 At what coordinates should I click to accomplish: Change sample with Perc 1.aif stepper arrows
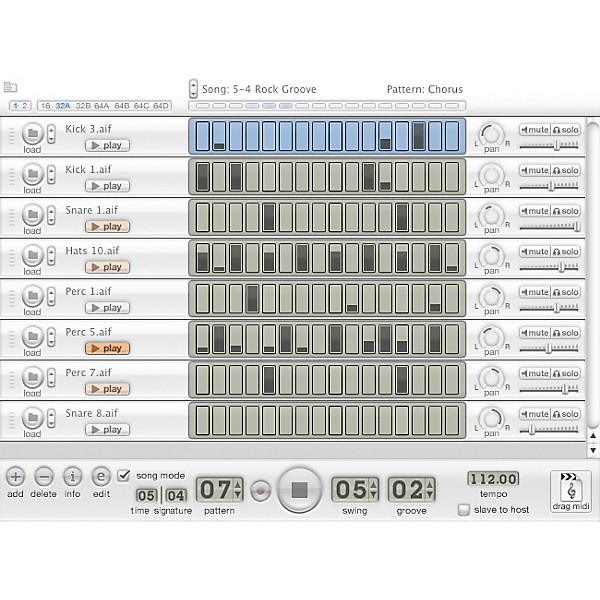pyautogui.click(x=51, y=297)
